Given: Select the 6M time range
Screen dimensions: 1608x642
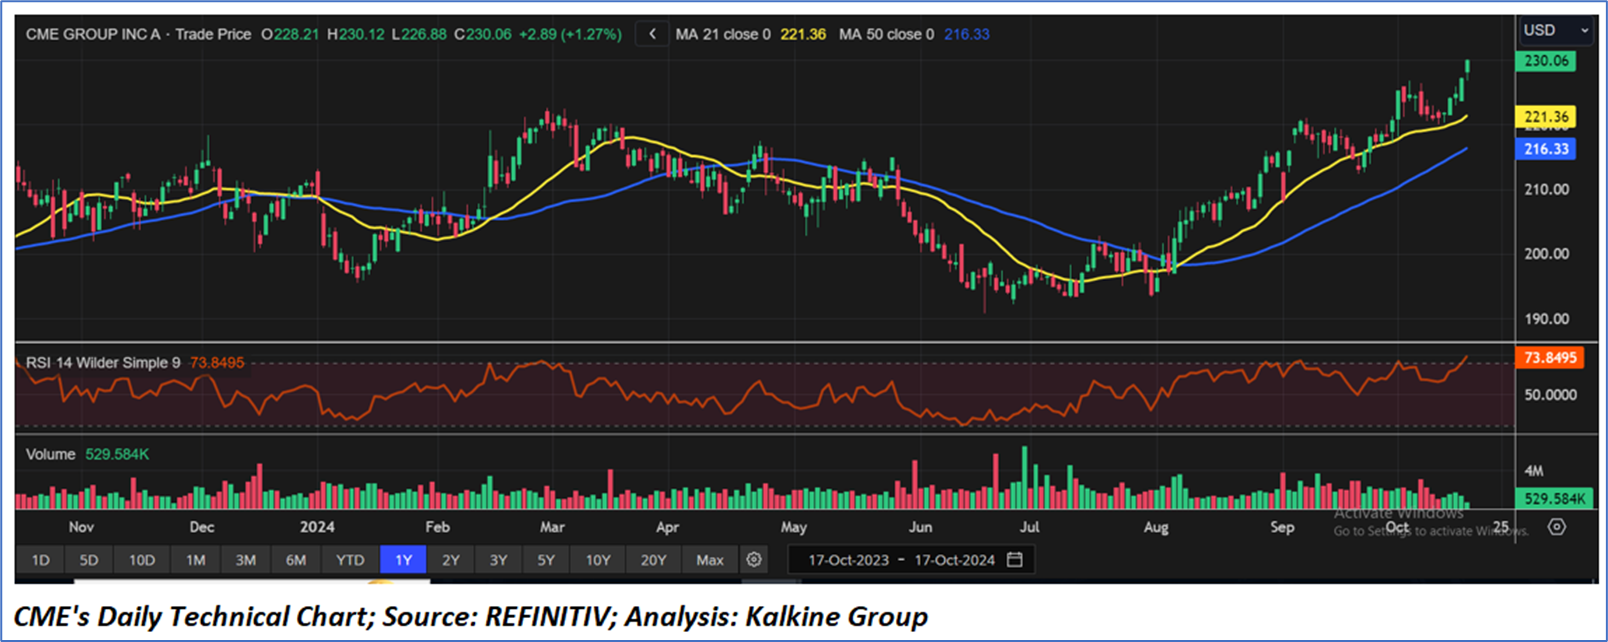Looking at the screenshot, I should click(296, 560).
